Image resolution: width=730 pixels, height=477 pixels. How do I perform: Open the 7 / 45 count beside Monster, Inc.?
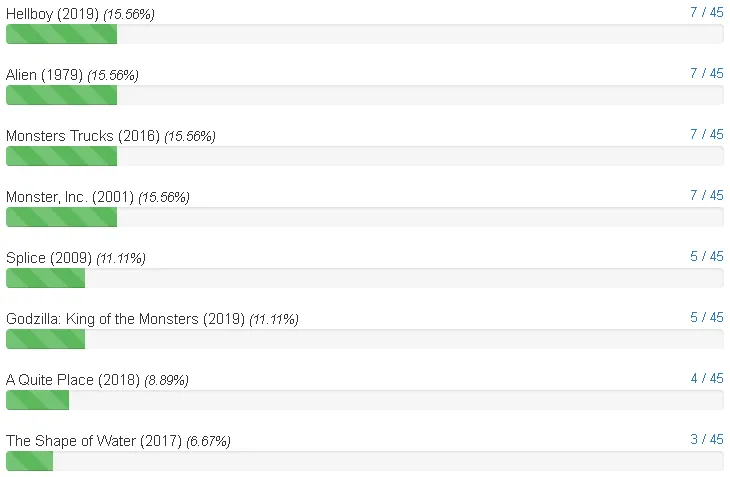[707, 195]
